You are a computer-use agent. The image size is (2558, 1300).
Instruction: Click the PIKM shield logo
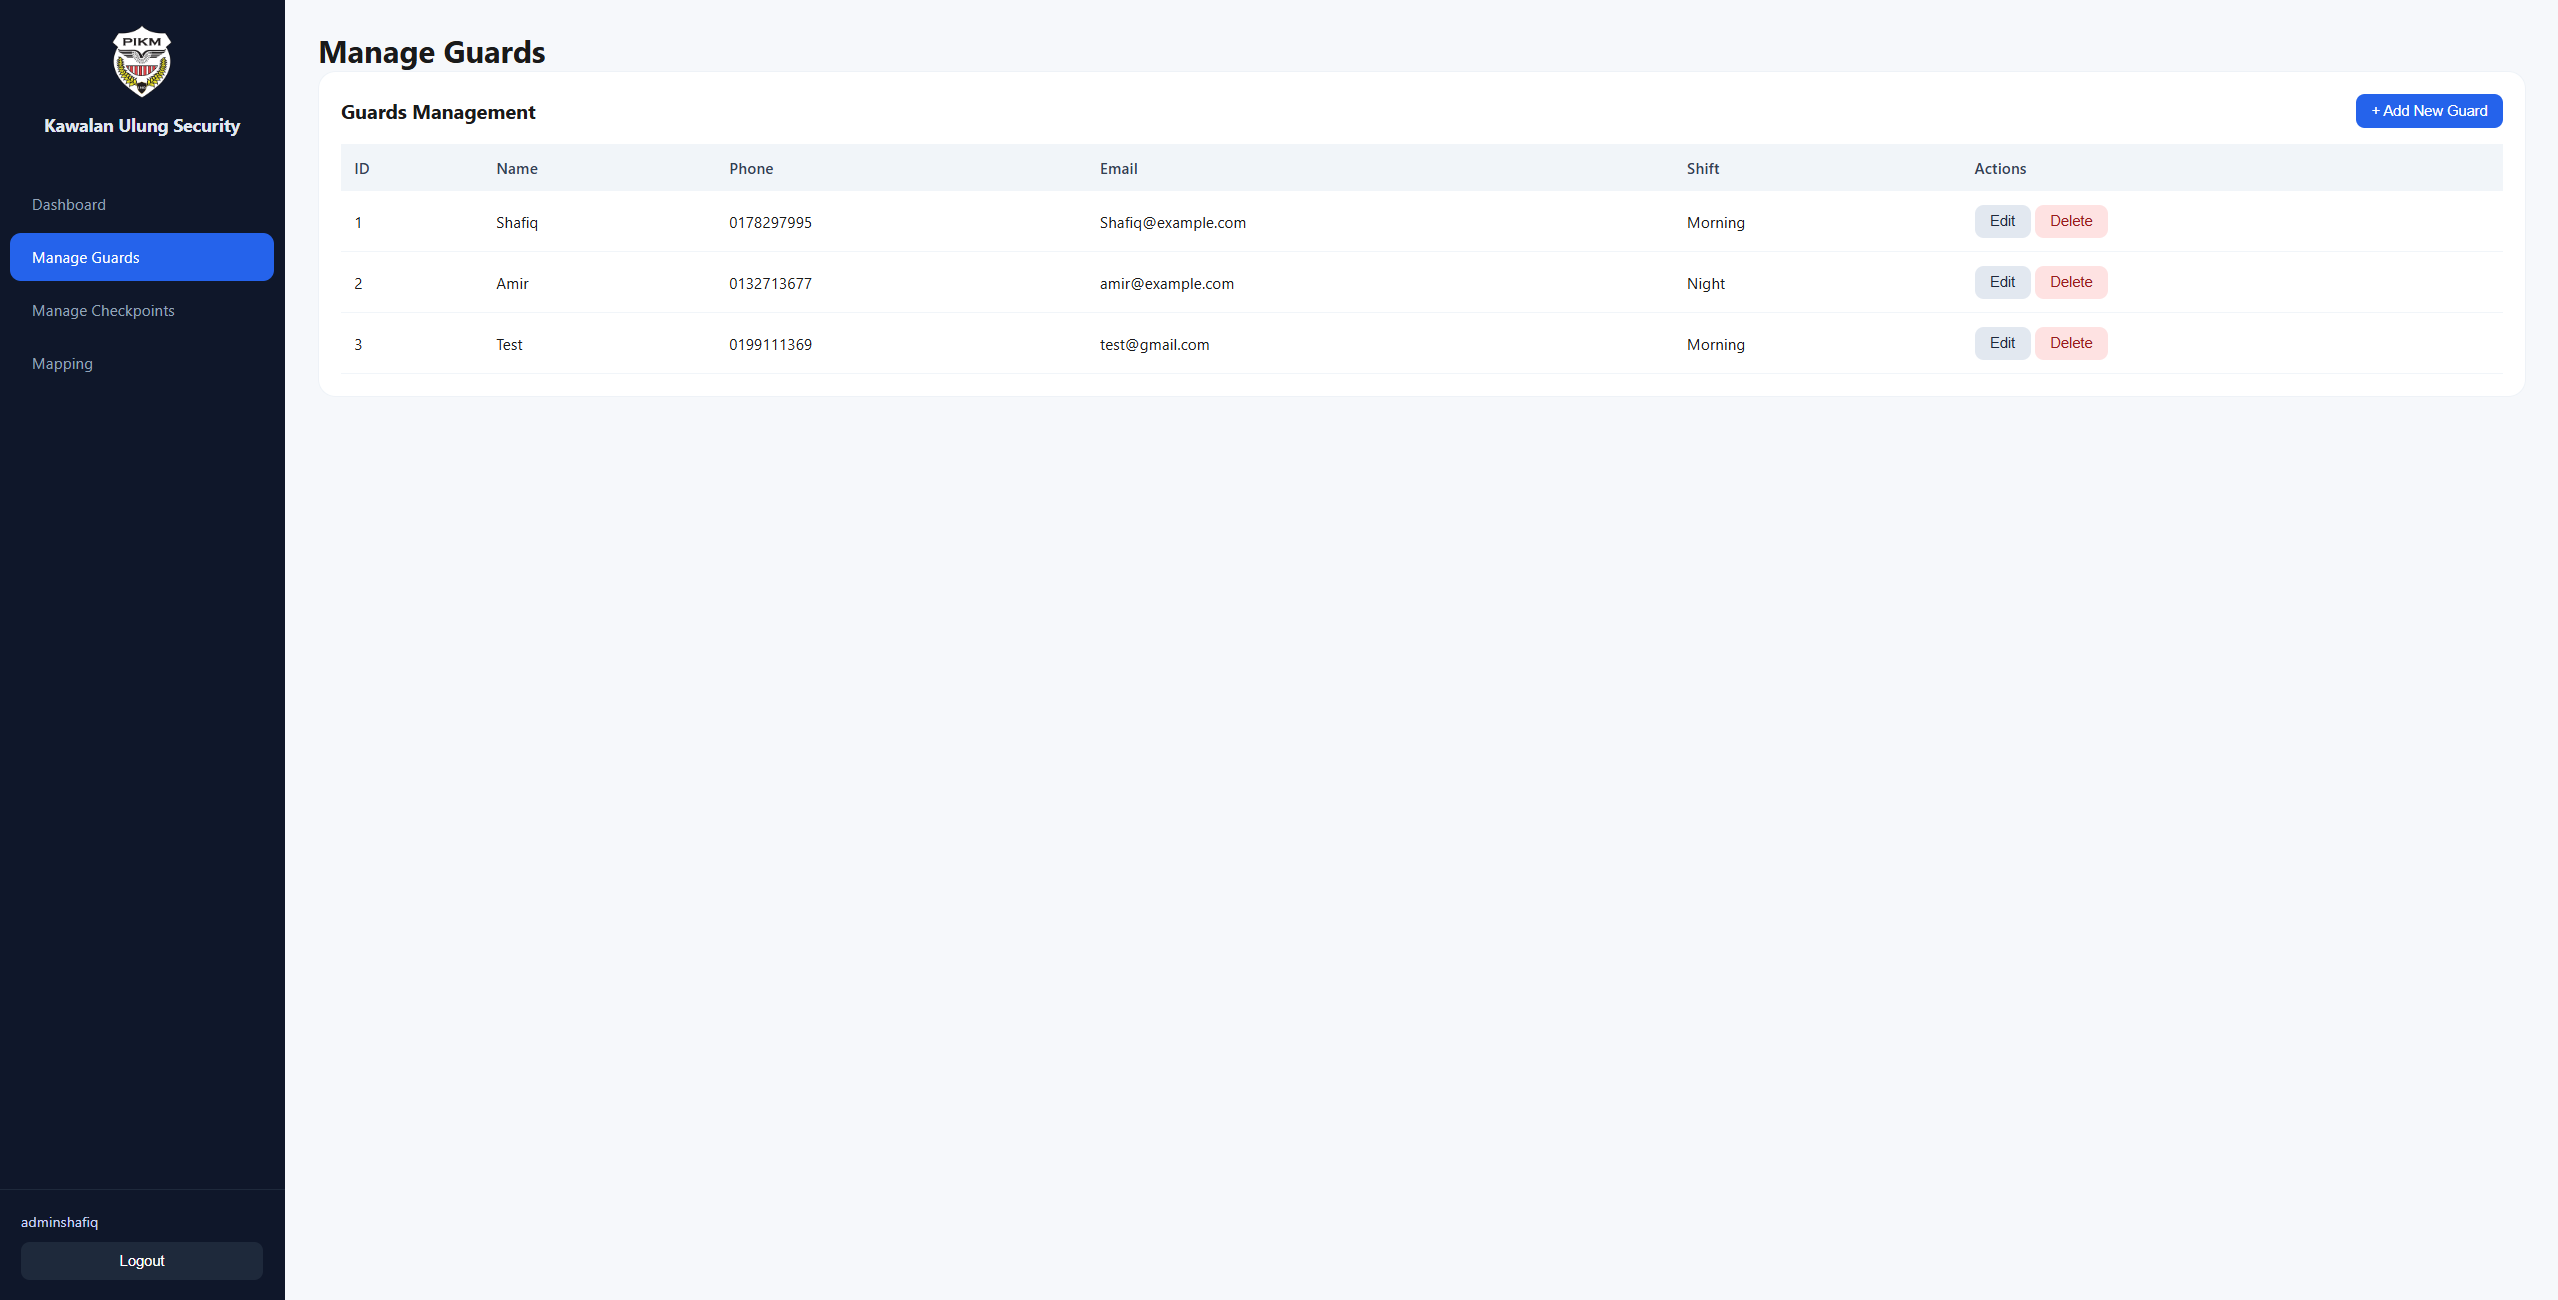click(x=141, y=62)
